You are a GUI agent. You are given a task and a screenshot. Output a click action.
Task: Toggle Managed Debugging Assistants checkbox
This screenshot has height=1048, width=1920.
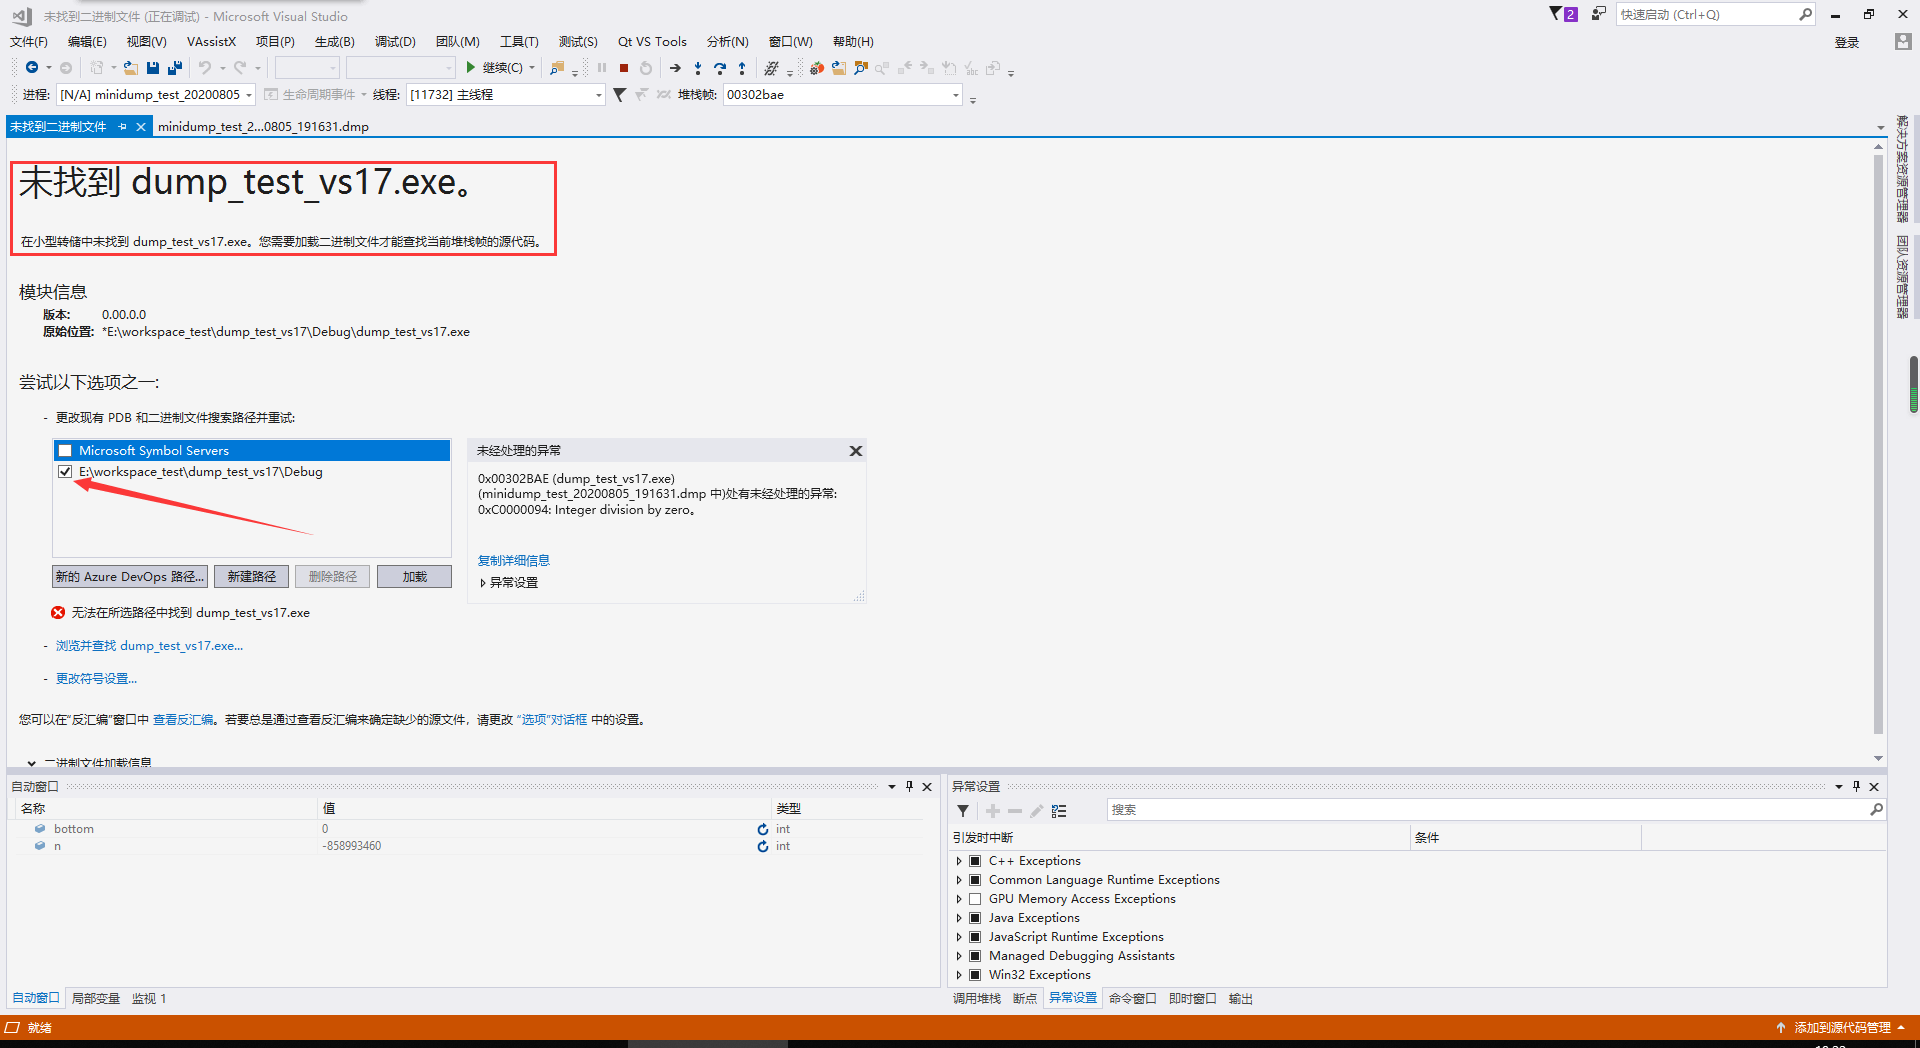coord(975,956)
